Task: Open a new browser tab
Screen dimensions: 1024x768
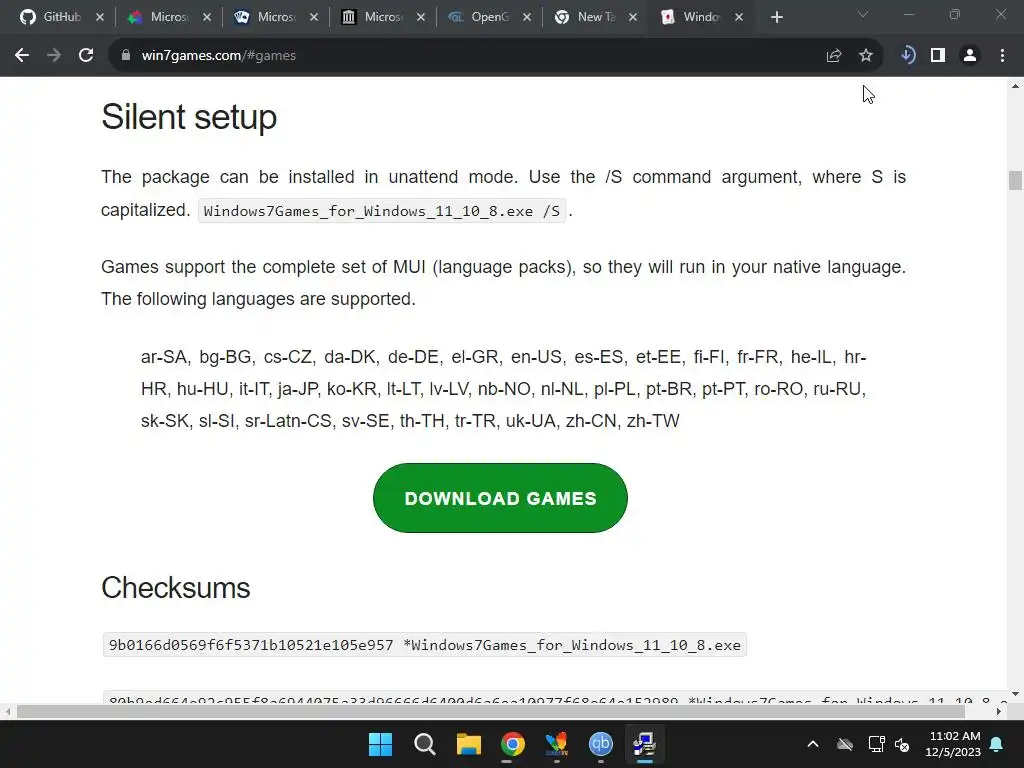Action: coord(776,17)
